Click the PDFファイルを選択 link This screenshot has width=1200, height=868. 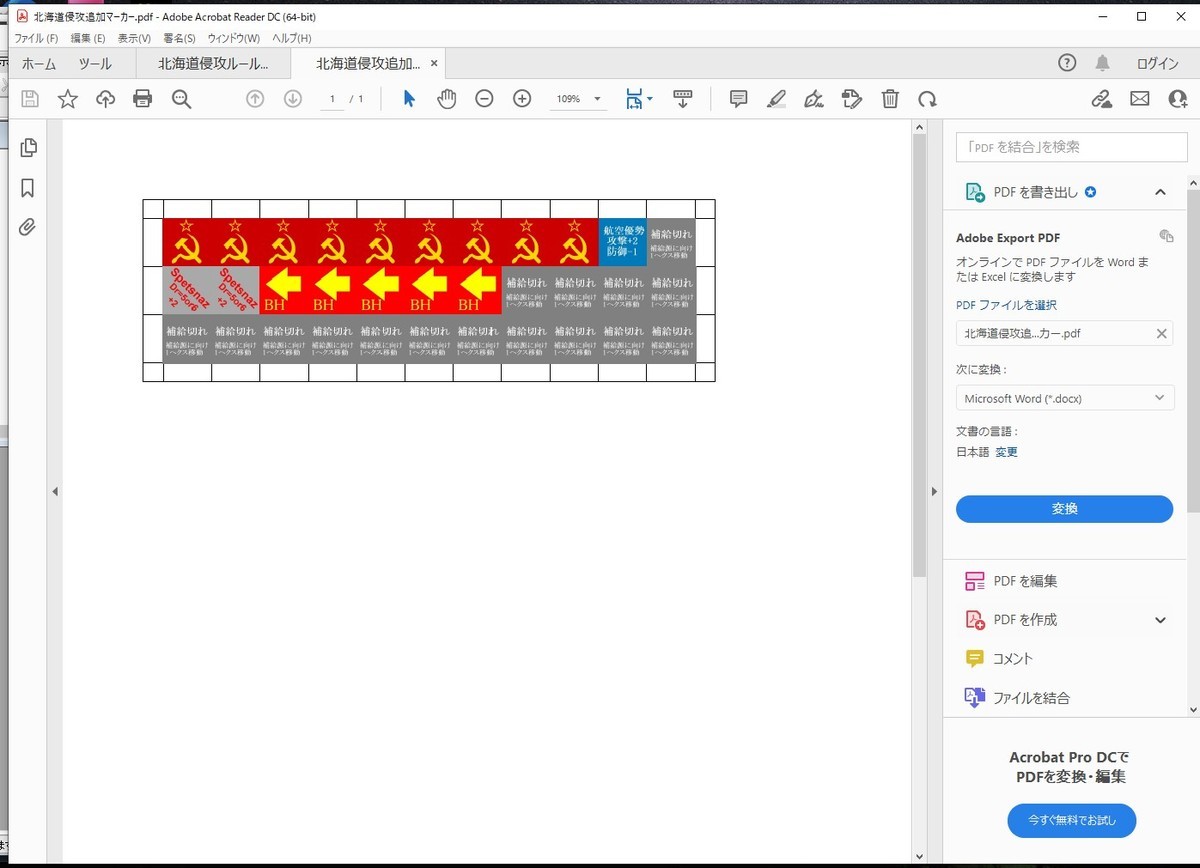[1006, 305]
